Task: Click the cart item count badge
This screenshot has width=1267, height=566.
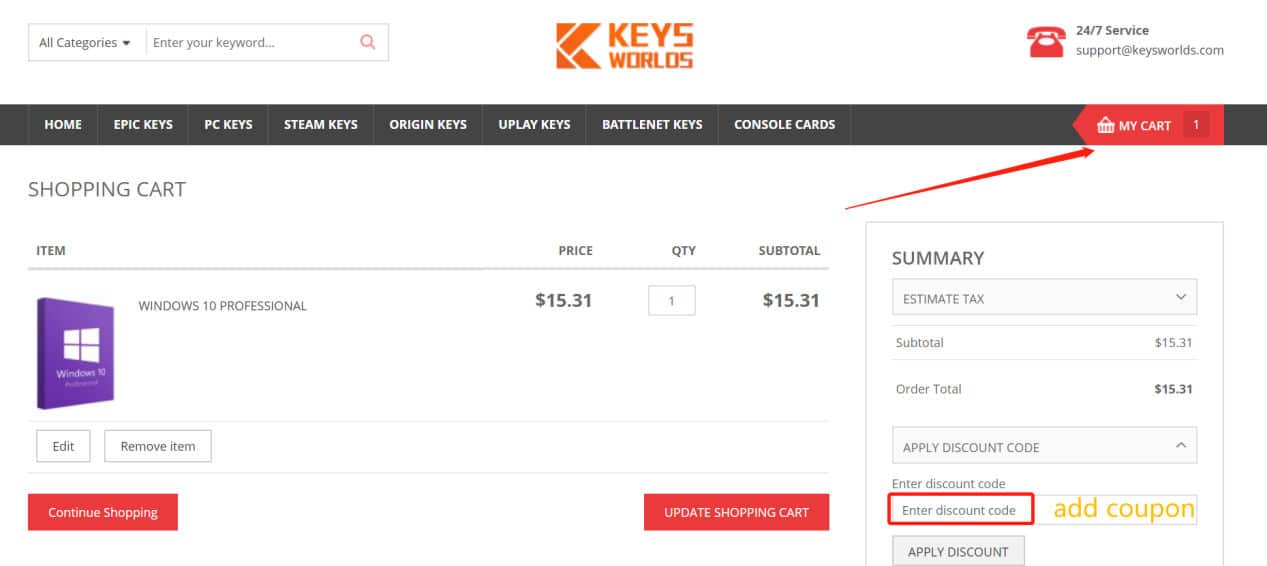Action: click(1195, 125)
